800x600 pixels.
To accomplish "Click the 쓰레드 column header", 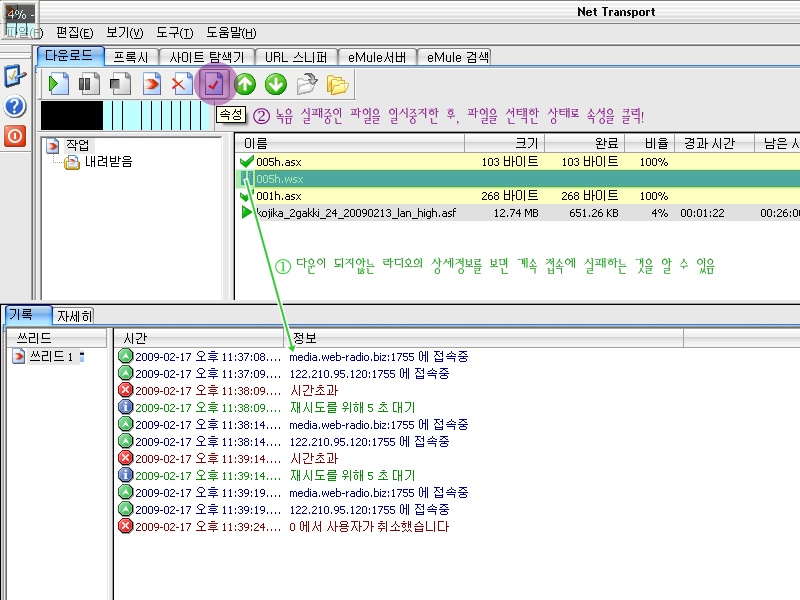I will pyautogui.click(x=56, y=338).
